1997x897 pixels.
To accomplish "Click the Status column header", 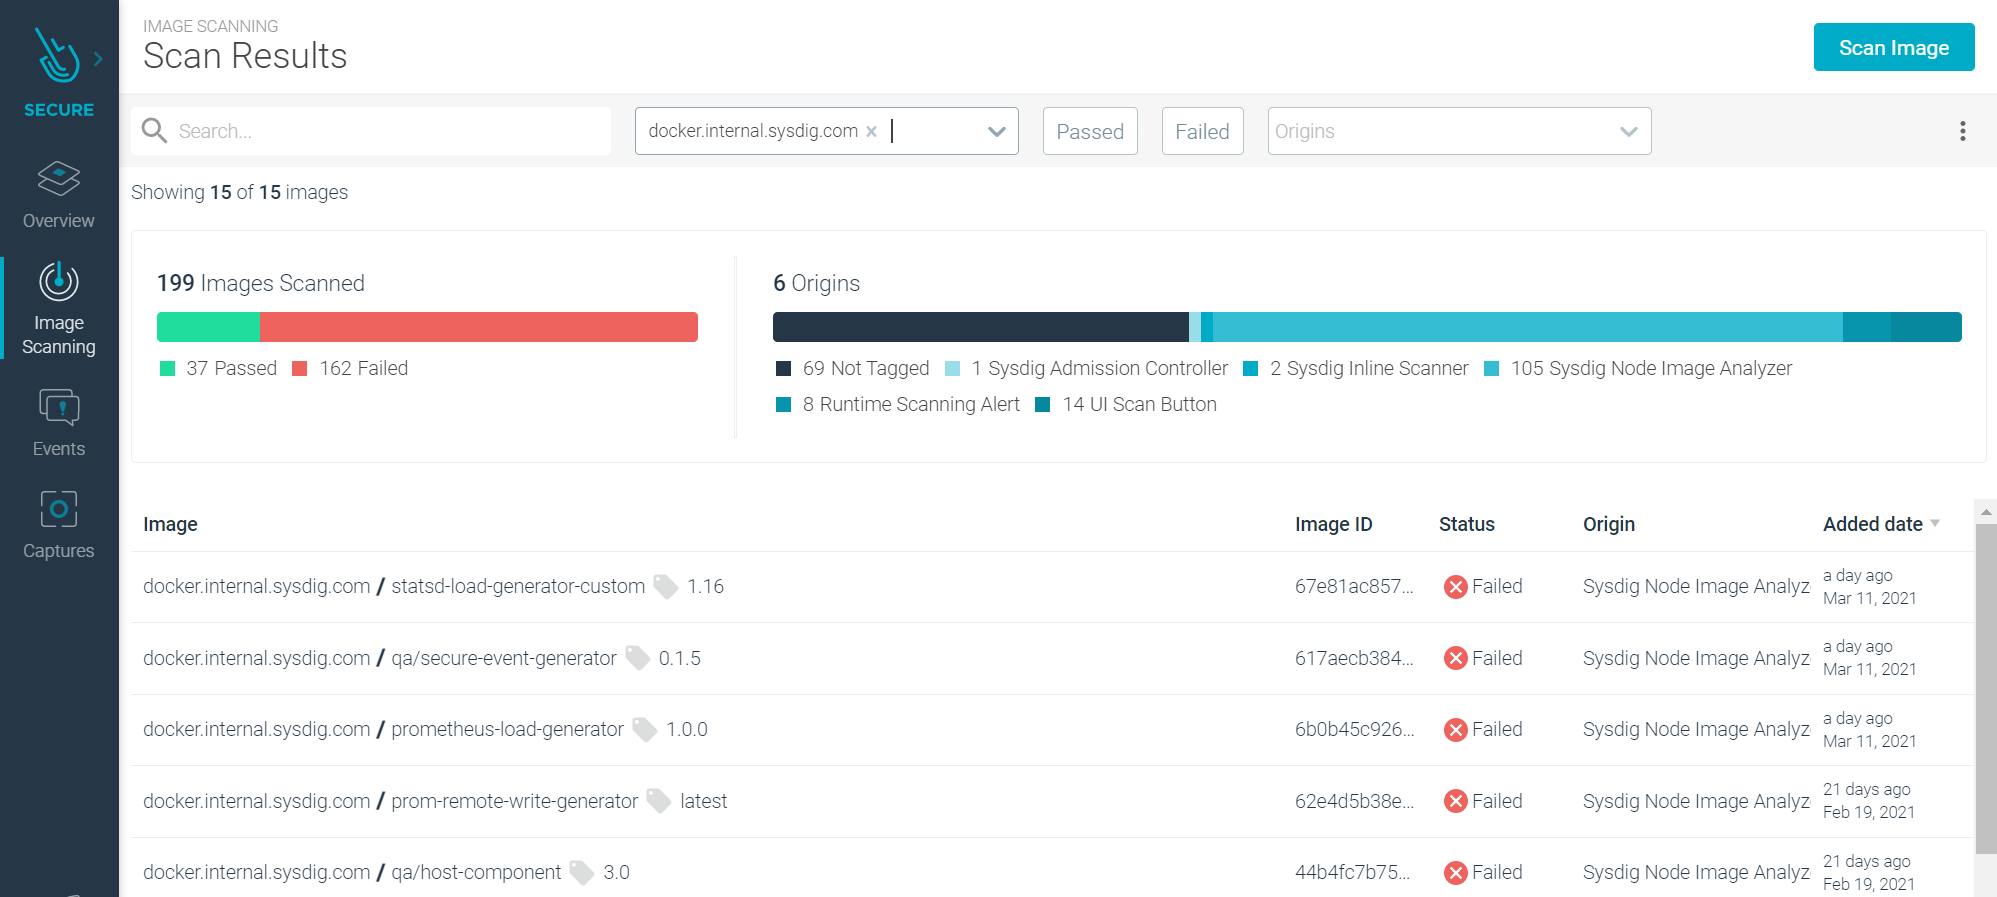I will 1466,524.
